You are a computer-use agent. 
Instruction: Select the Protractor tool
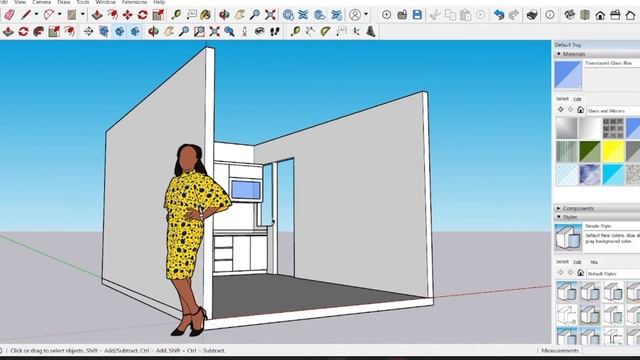coord(325,31)
